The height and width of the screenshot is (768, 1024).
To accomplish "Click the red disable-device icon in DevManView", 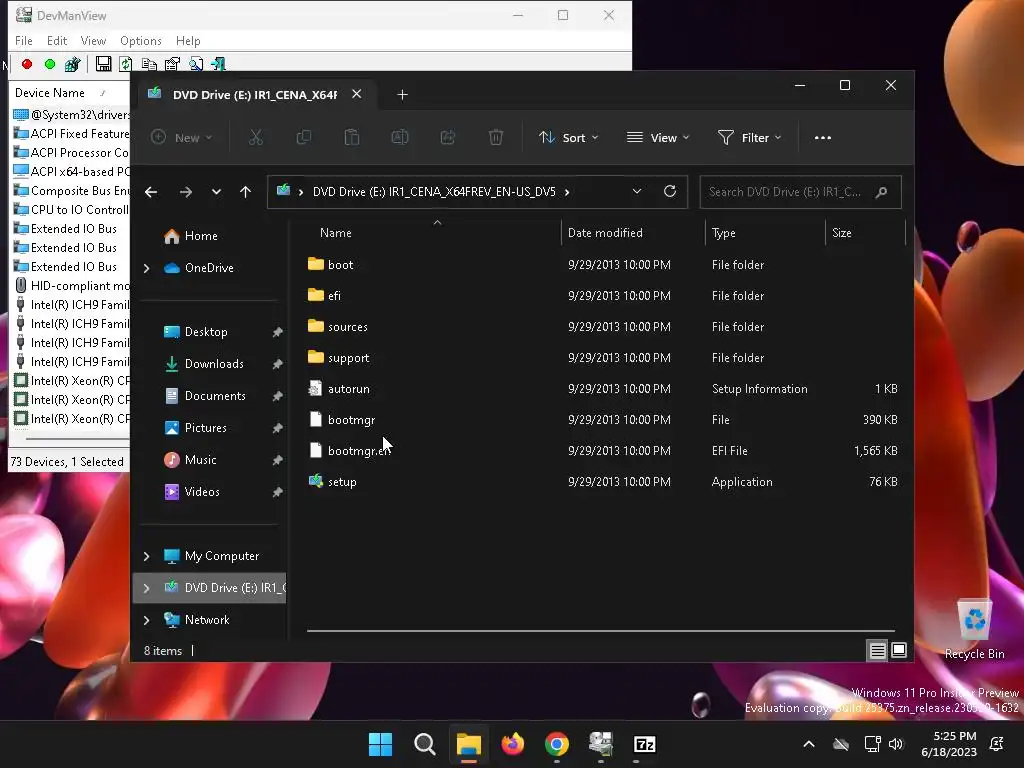I will [27, 64].
